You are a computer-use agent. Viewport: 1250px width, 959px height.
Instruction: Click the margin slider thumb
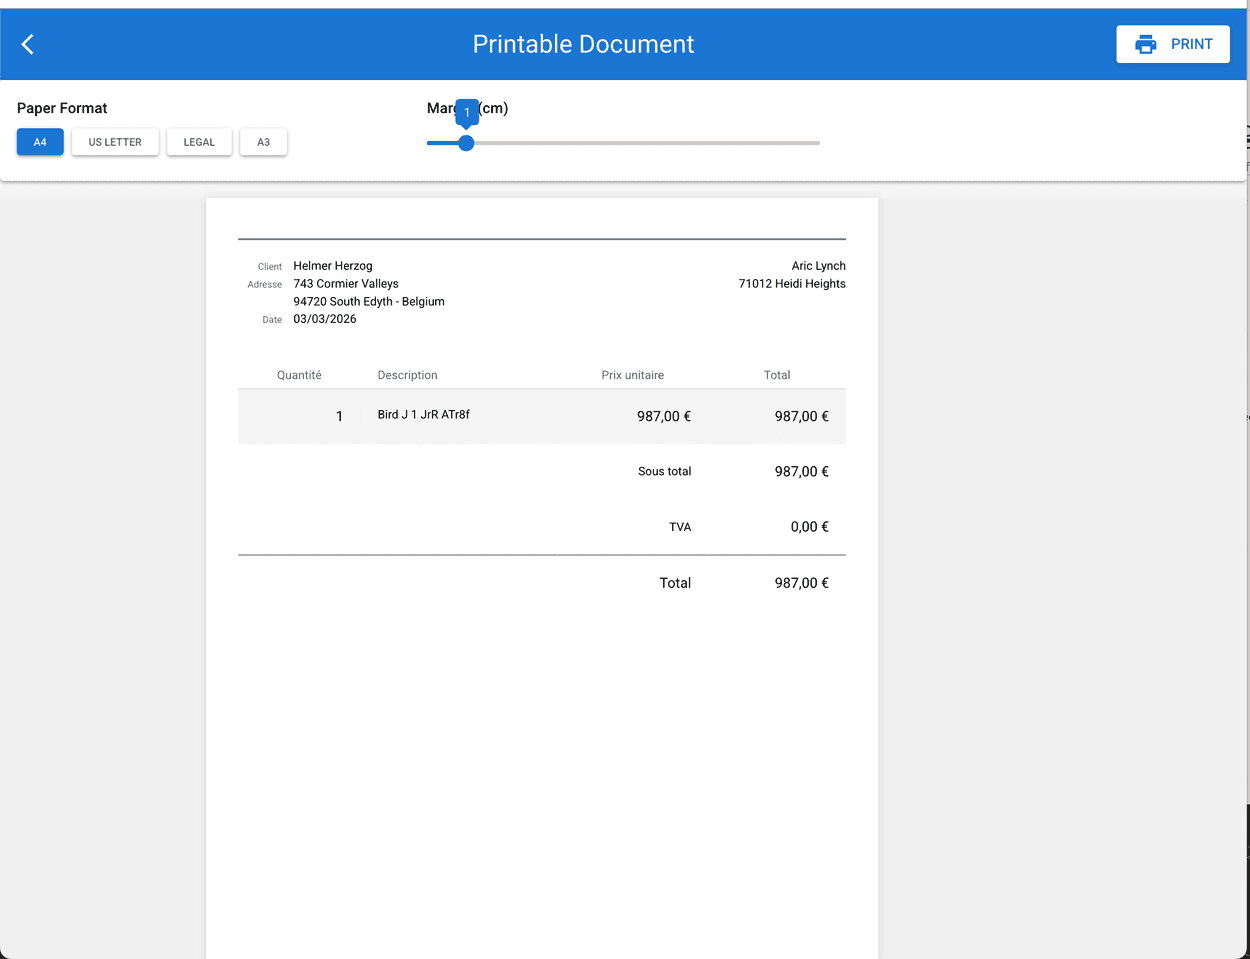click(466, 143)
